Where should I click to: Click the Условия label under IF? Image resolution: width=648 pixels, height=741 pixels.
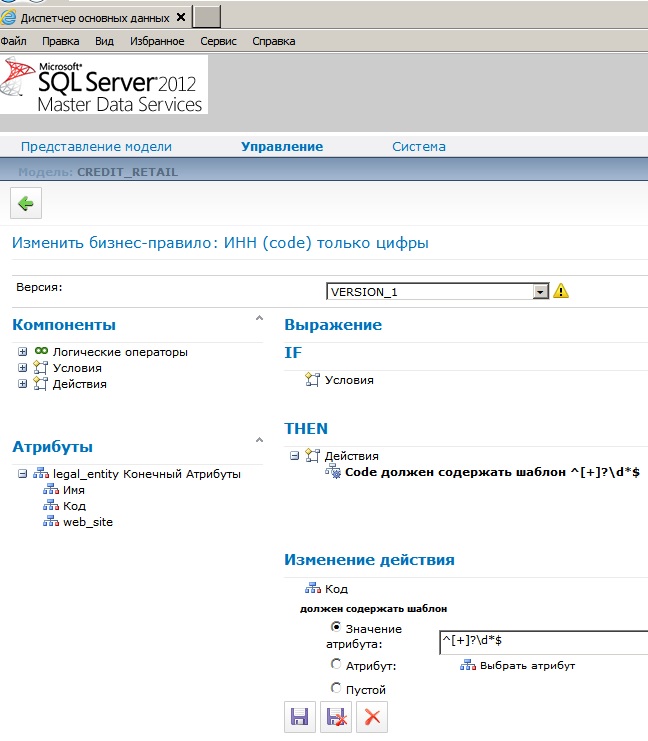click(x=349, y=380)
